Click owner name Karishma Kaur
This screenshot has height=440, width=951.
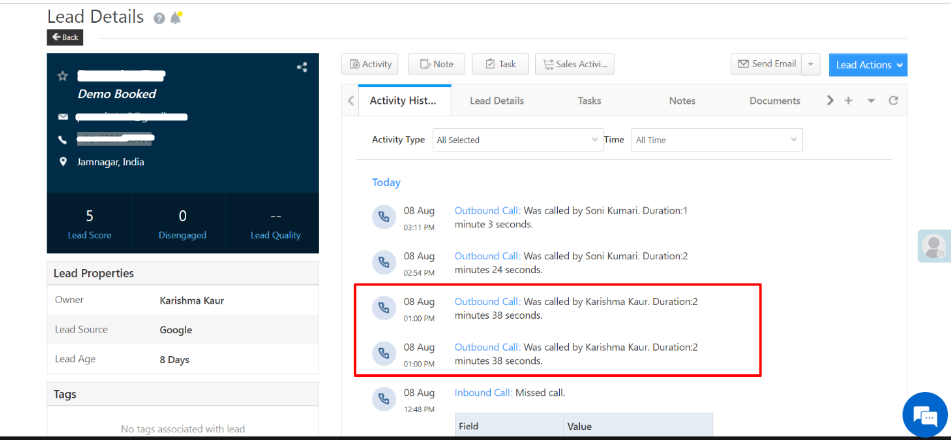192,300
